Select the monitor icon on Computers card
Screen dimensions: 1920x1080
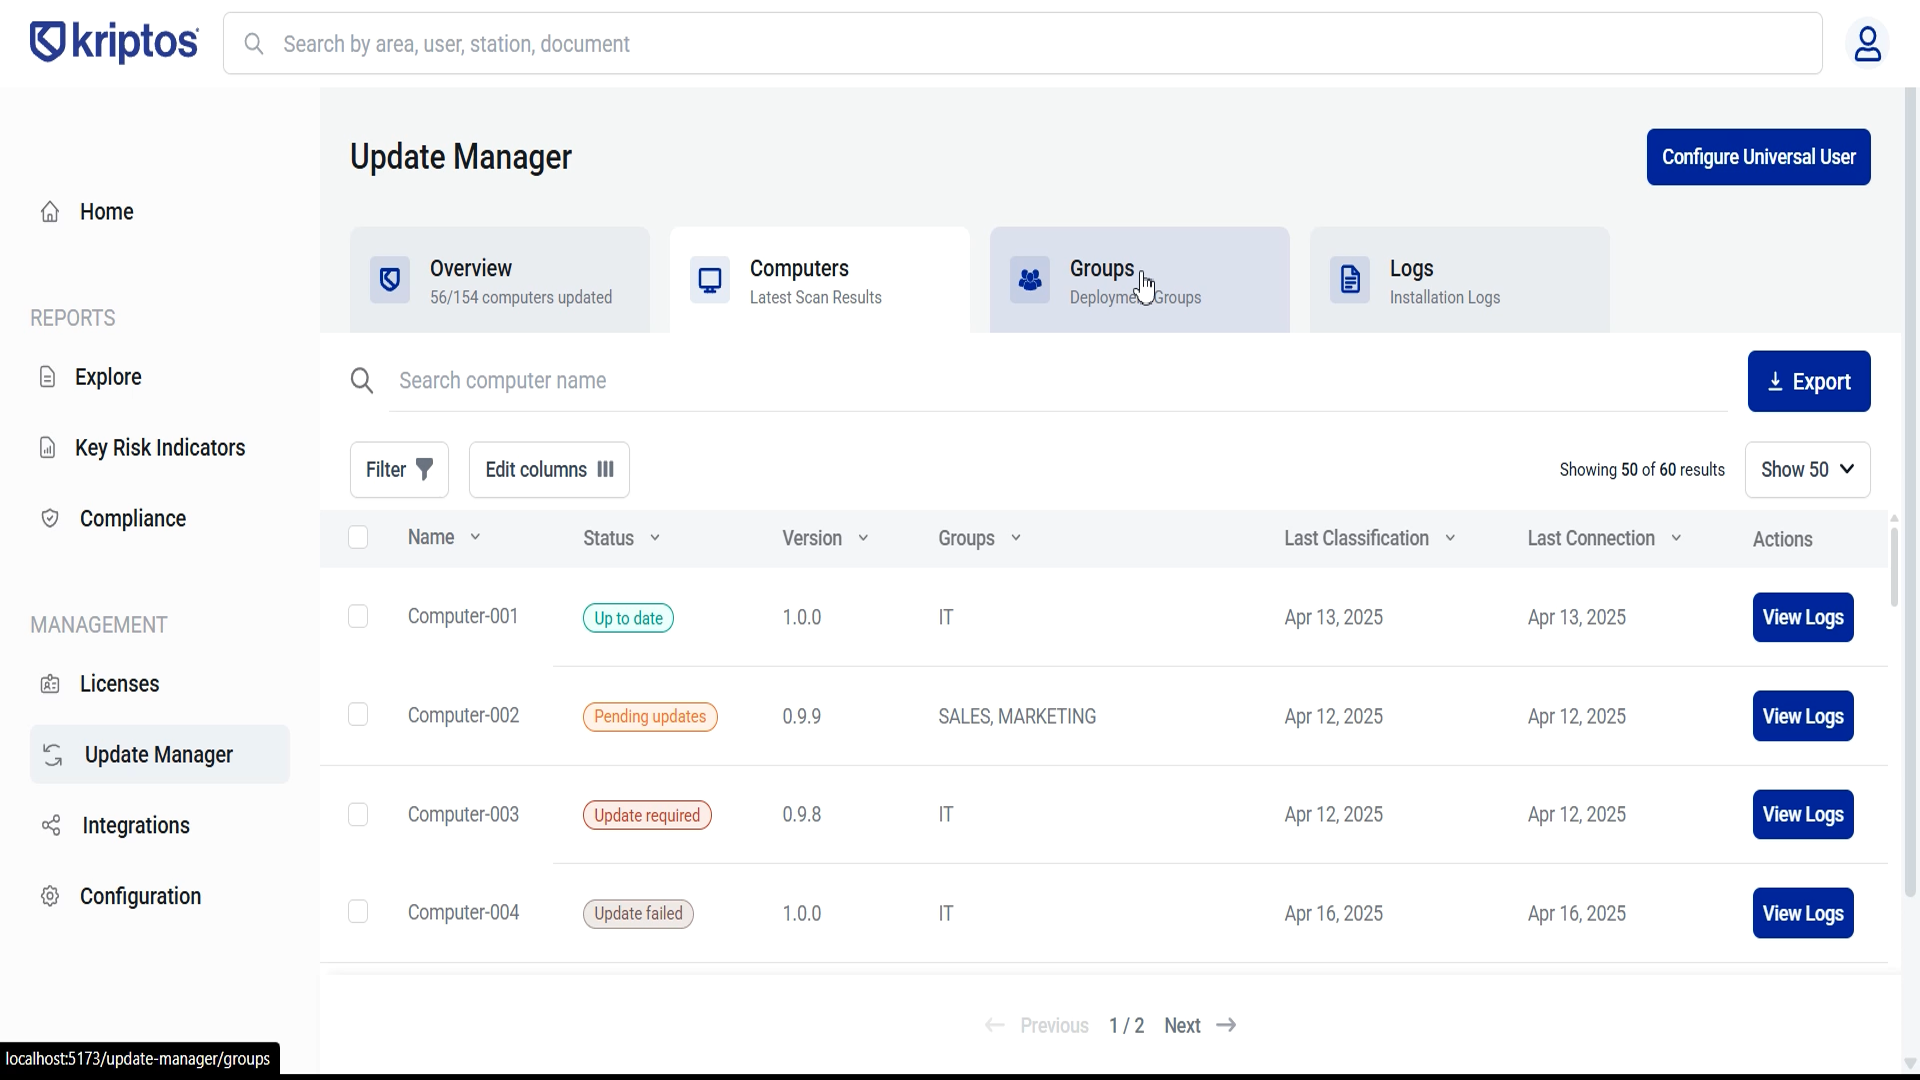tap(710, 280)
